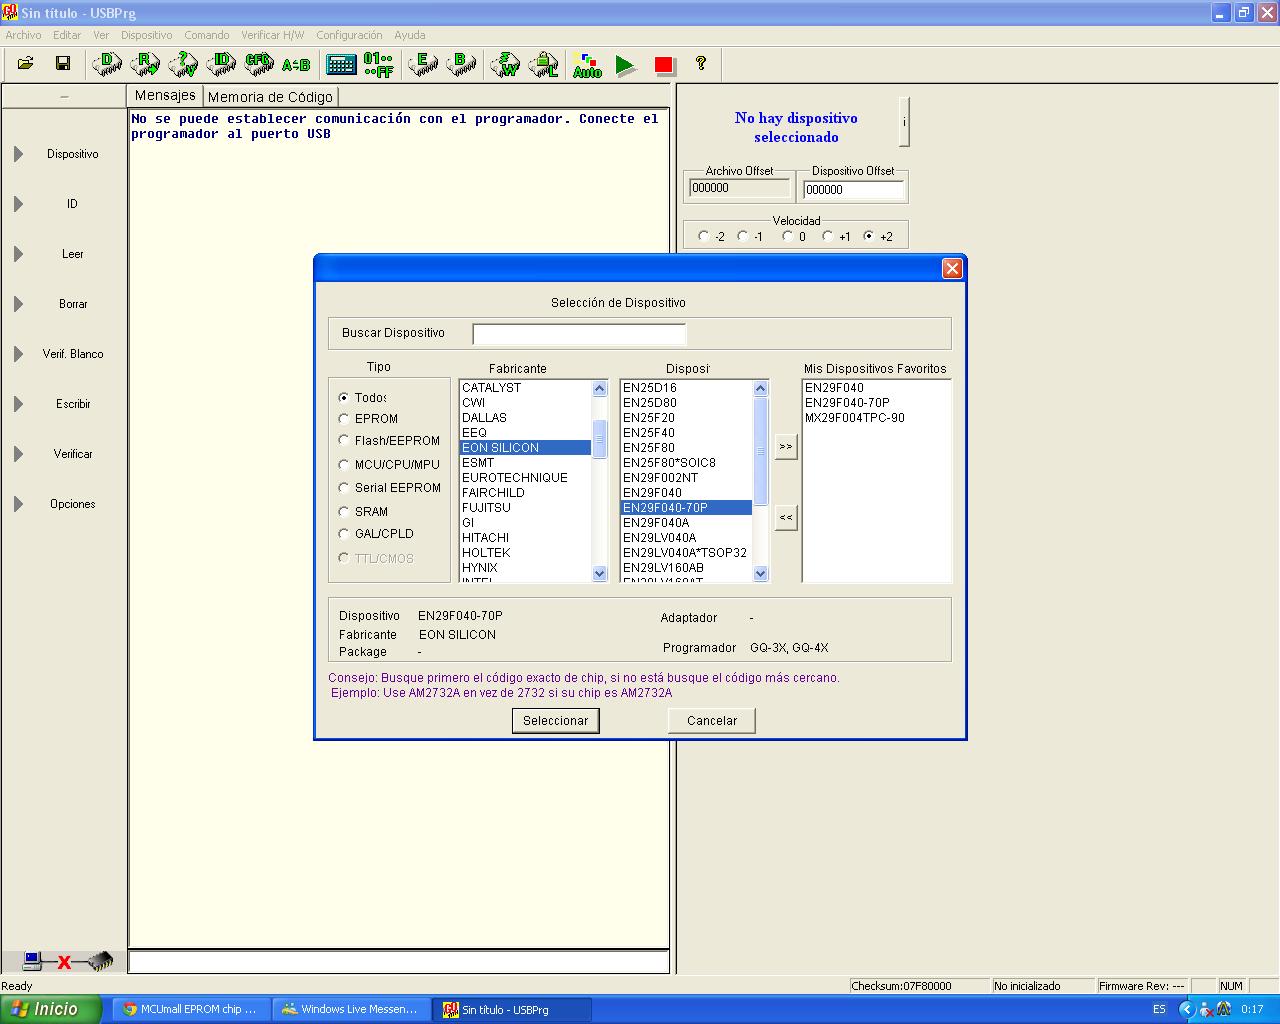Click the Chrome icon in taskbar MCUmall item
Image resolution: width=1280 pixels, height=1024 pixels.
click(x=130, y=1009)
